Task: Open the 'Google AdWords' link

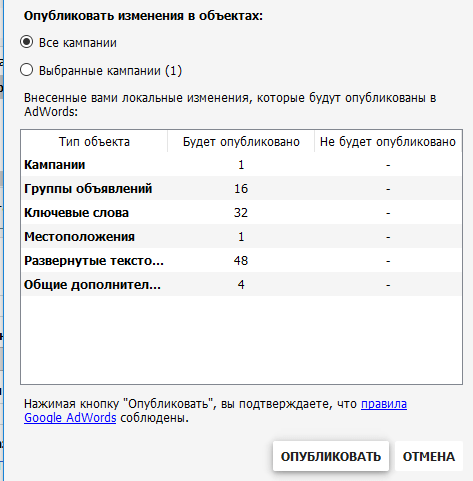Action: tap(70, 418)
